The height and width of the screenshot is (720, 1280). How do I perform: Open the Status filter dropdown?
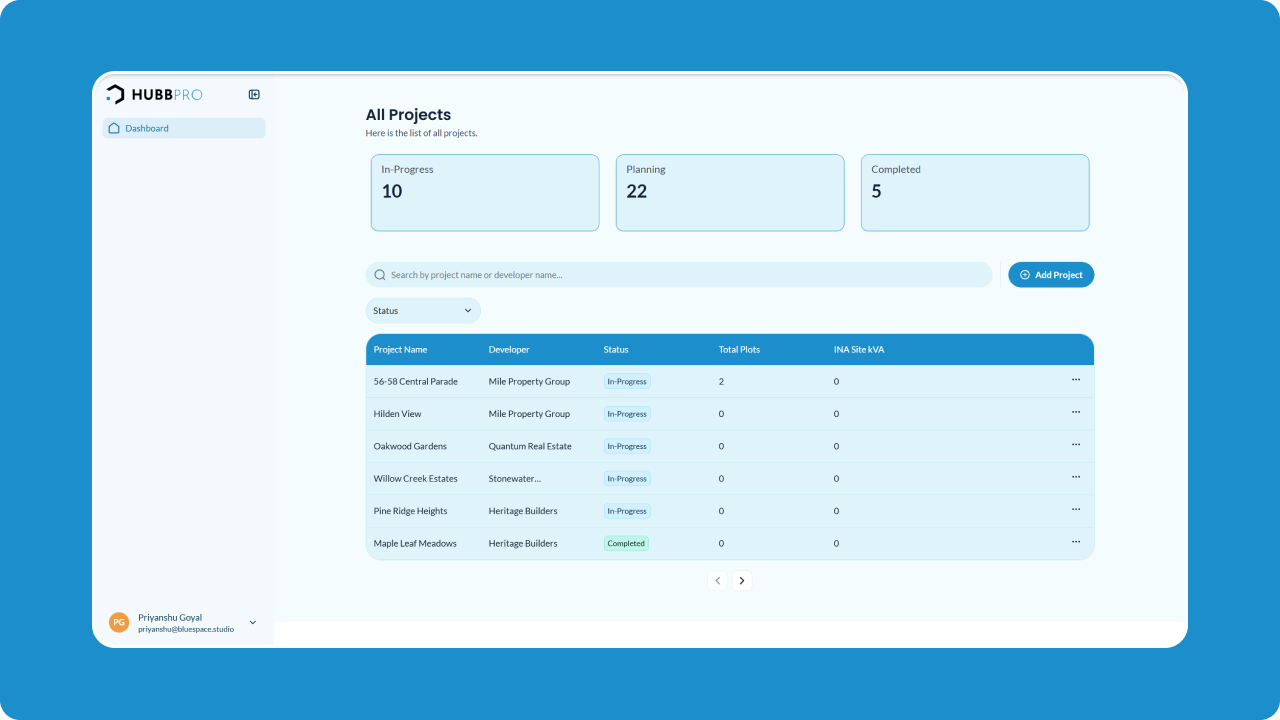[x=422, y=310]
